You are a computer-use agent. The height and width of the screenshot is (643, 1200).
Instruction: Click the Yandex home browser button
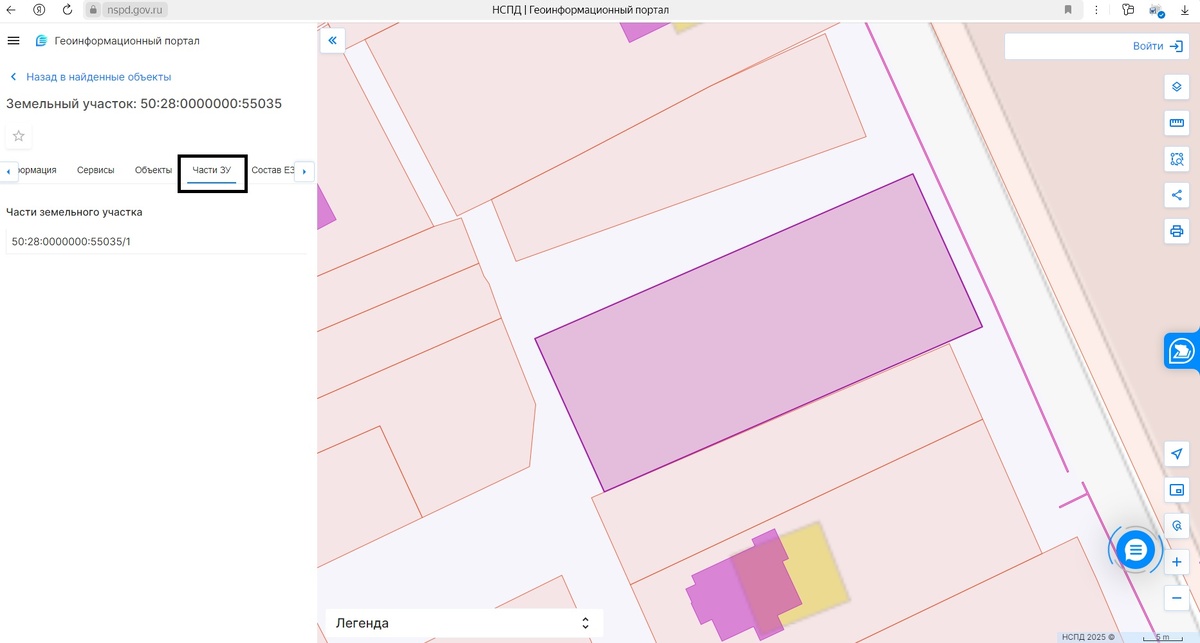38,9
